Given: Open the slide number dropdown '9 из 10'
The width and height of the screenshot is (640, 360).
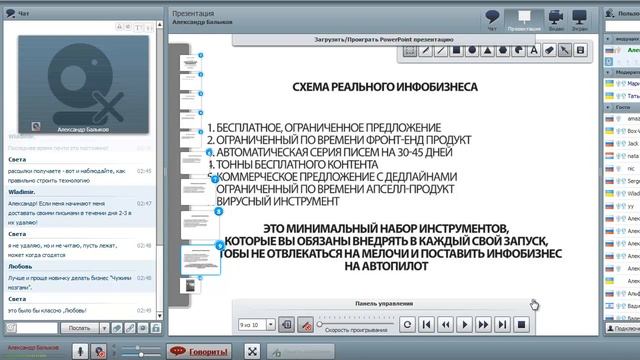Looking at the screenshot, I should tap(271, 325).
